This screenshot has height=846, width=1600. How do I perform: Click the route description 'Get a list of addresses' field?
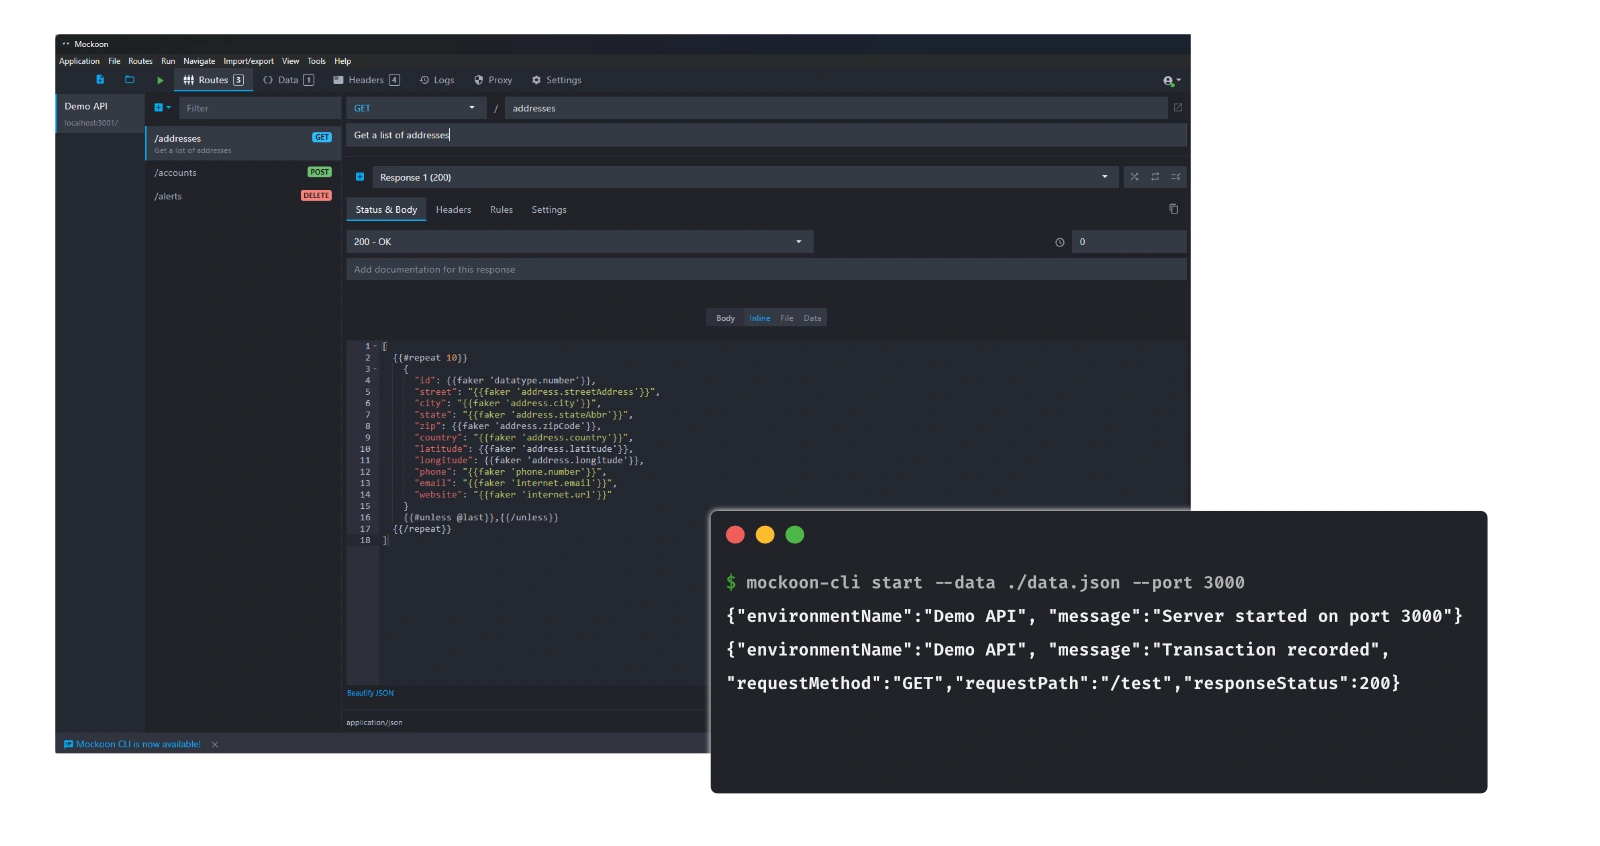tap(766, 135)
